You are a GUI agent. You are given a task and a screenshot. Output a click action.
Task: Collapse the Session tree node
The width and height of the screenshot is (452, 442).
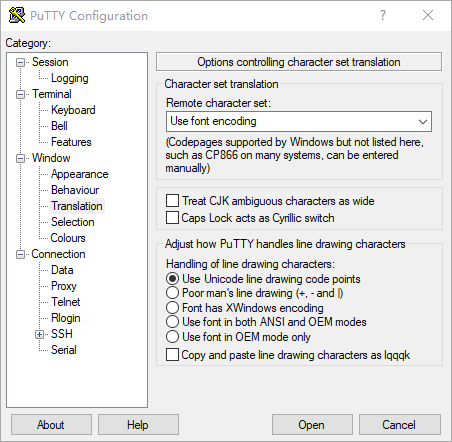click(x=21, y=62)
